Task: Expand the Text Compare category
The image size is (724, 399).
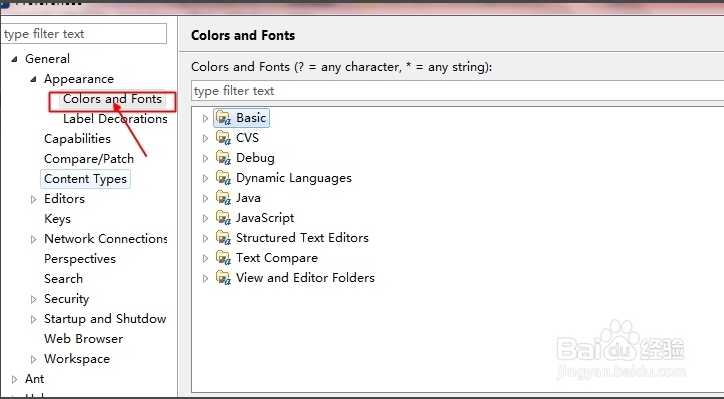Action: click(205, 258)
